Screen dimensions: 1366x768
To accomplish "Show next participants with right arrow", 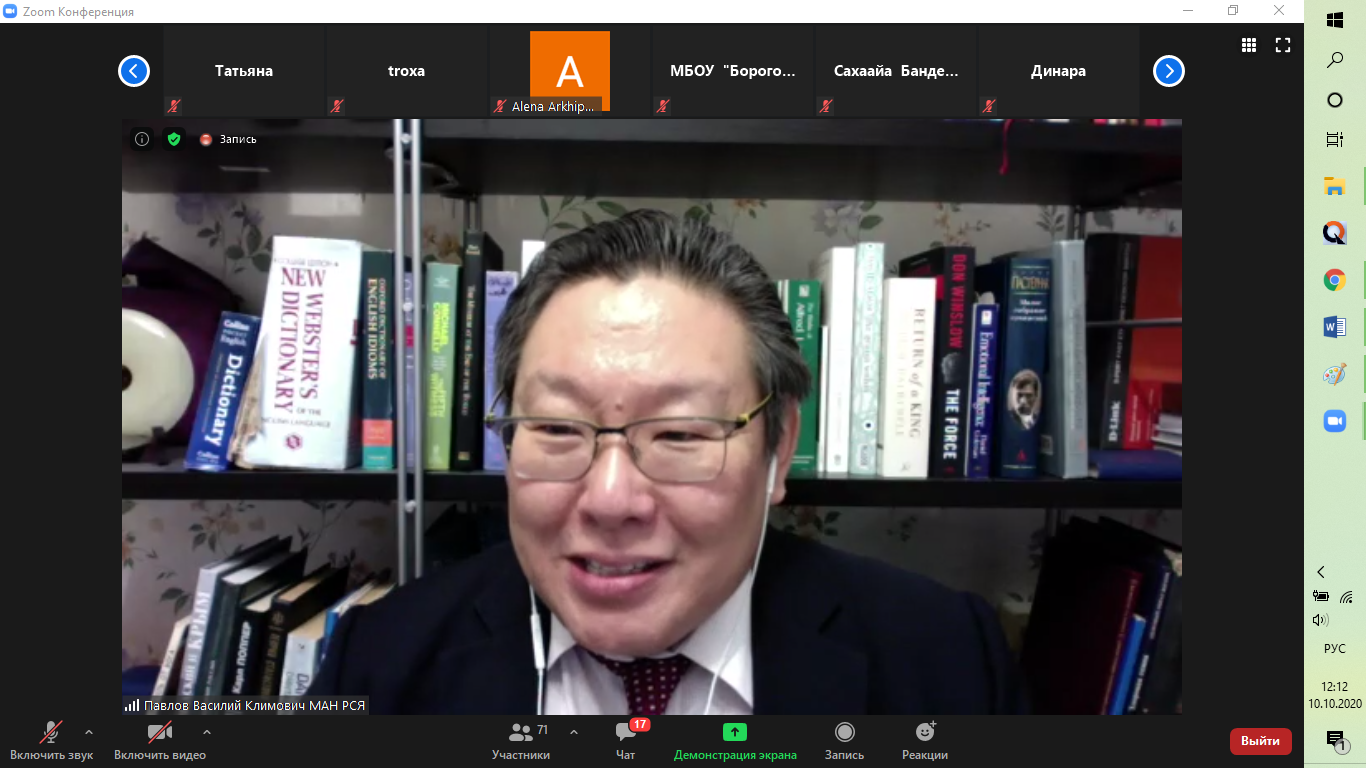I will 1168,71.
